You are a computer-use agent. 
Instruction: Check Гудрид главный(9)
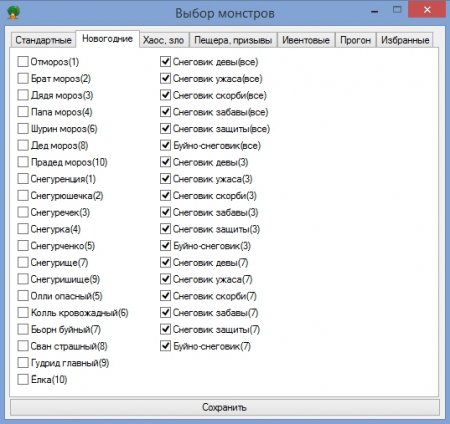(23, 363)
